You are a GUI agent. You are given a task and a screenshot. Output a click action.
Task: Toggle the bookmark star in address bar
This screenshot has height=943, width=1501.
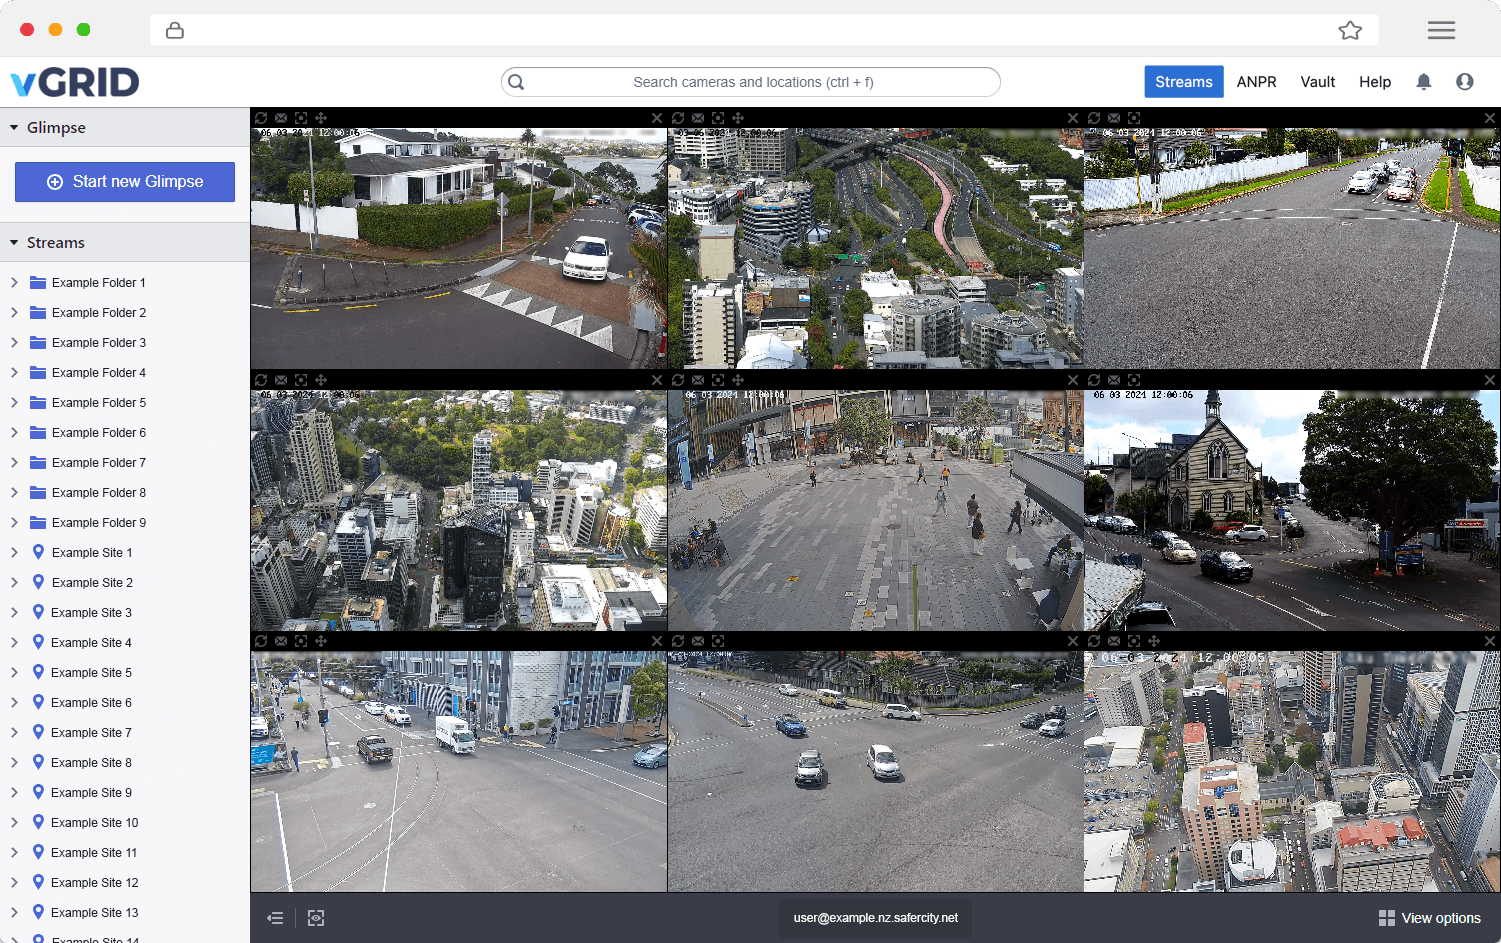(x=1350, y=31)
